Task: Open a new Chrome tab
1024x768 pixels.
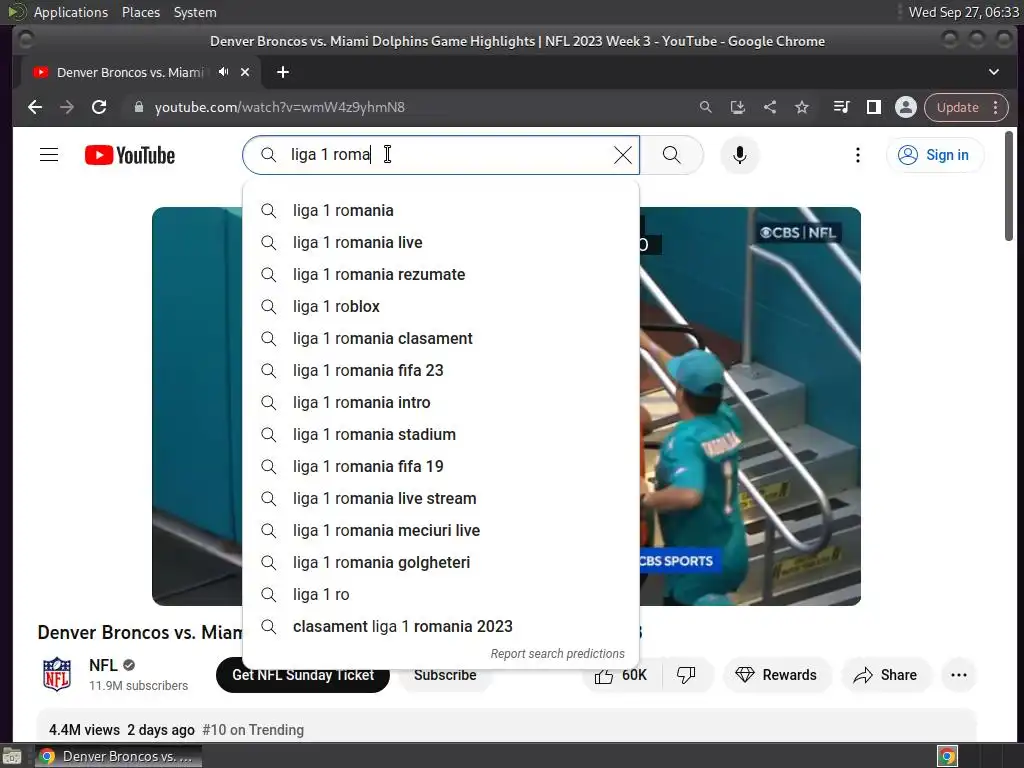Action: tap(283, 72)
